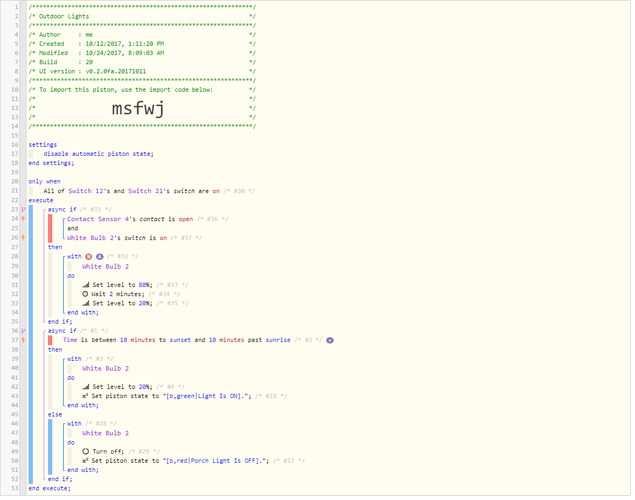Click the first 'async if' statement, #31
635x500 pixels.
[62, 209]
